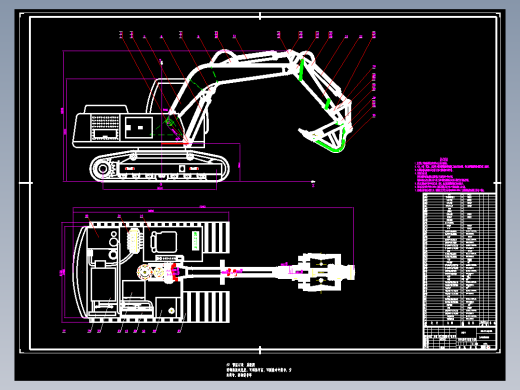This screenshot has height=390, width=520.
Task: Select the parts list table on the right
Action: 460,260
